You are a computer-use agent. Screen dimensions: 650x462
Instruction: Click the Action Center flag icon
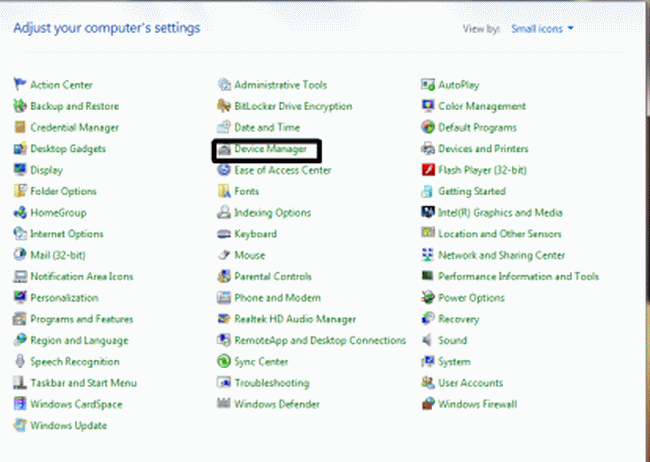(x=21, y=85)
